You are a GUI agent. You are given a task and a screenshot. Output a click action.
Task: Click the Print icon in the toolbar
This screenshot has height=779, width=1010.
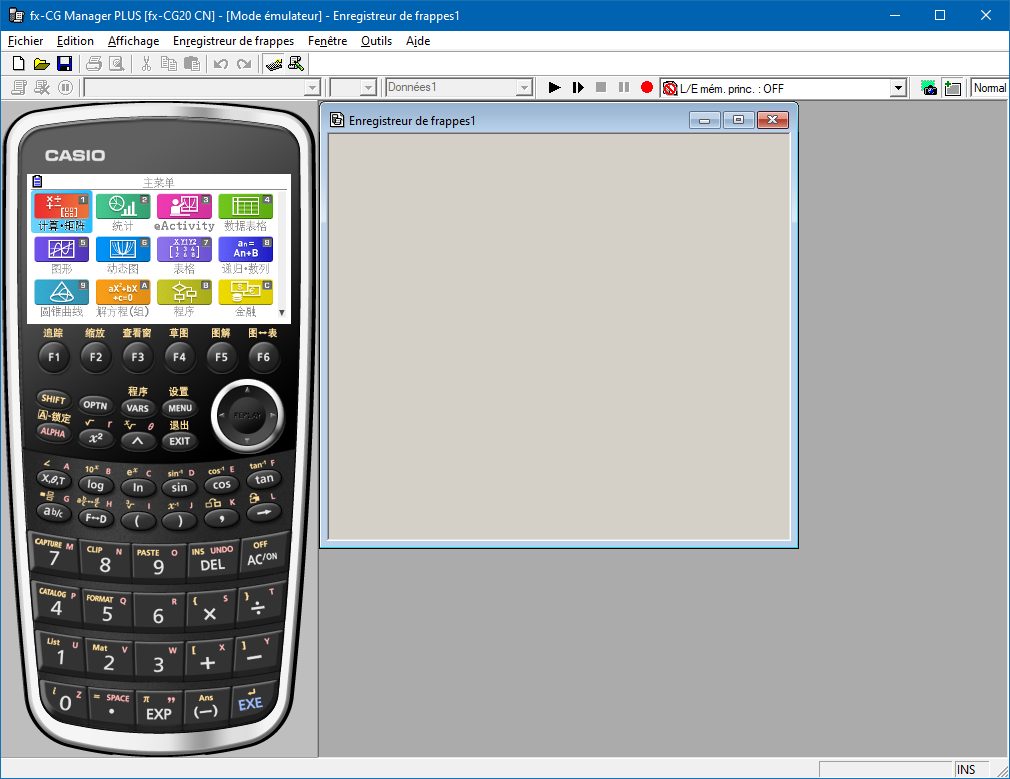(94, 64)
